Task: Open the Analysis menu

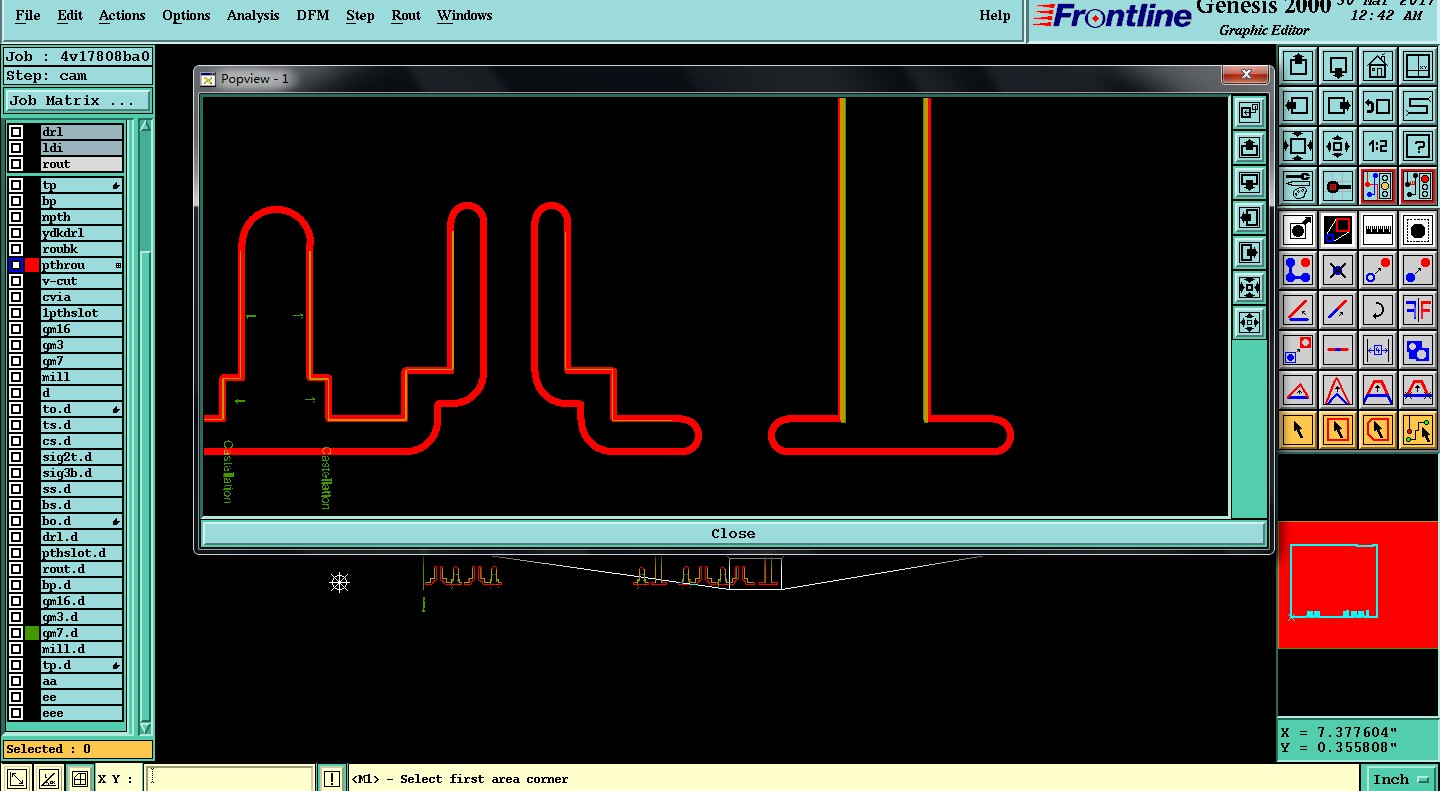Action: 253,15
